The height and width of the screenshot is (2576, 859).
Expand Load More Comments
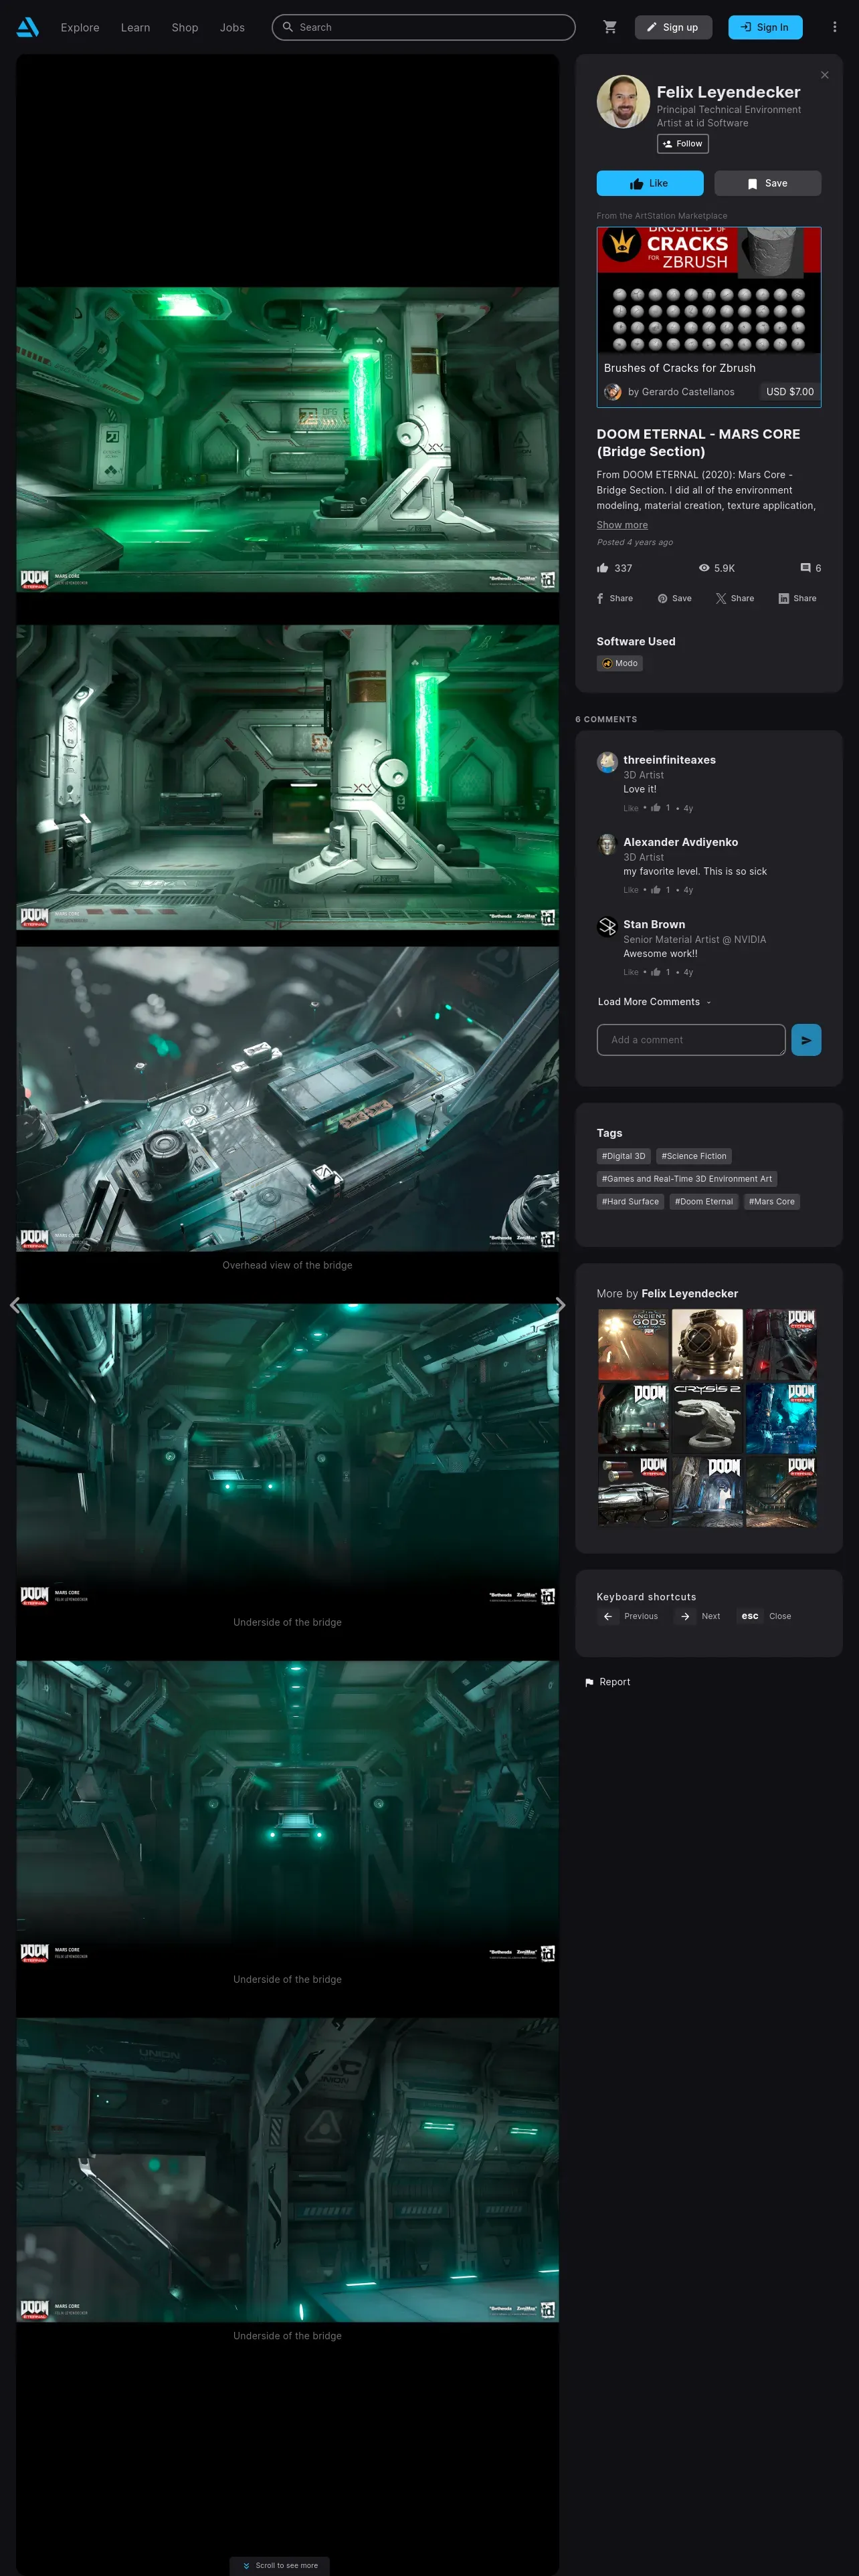pyautogui.click(x=654, y=1002)
